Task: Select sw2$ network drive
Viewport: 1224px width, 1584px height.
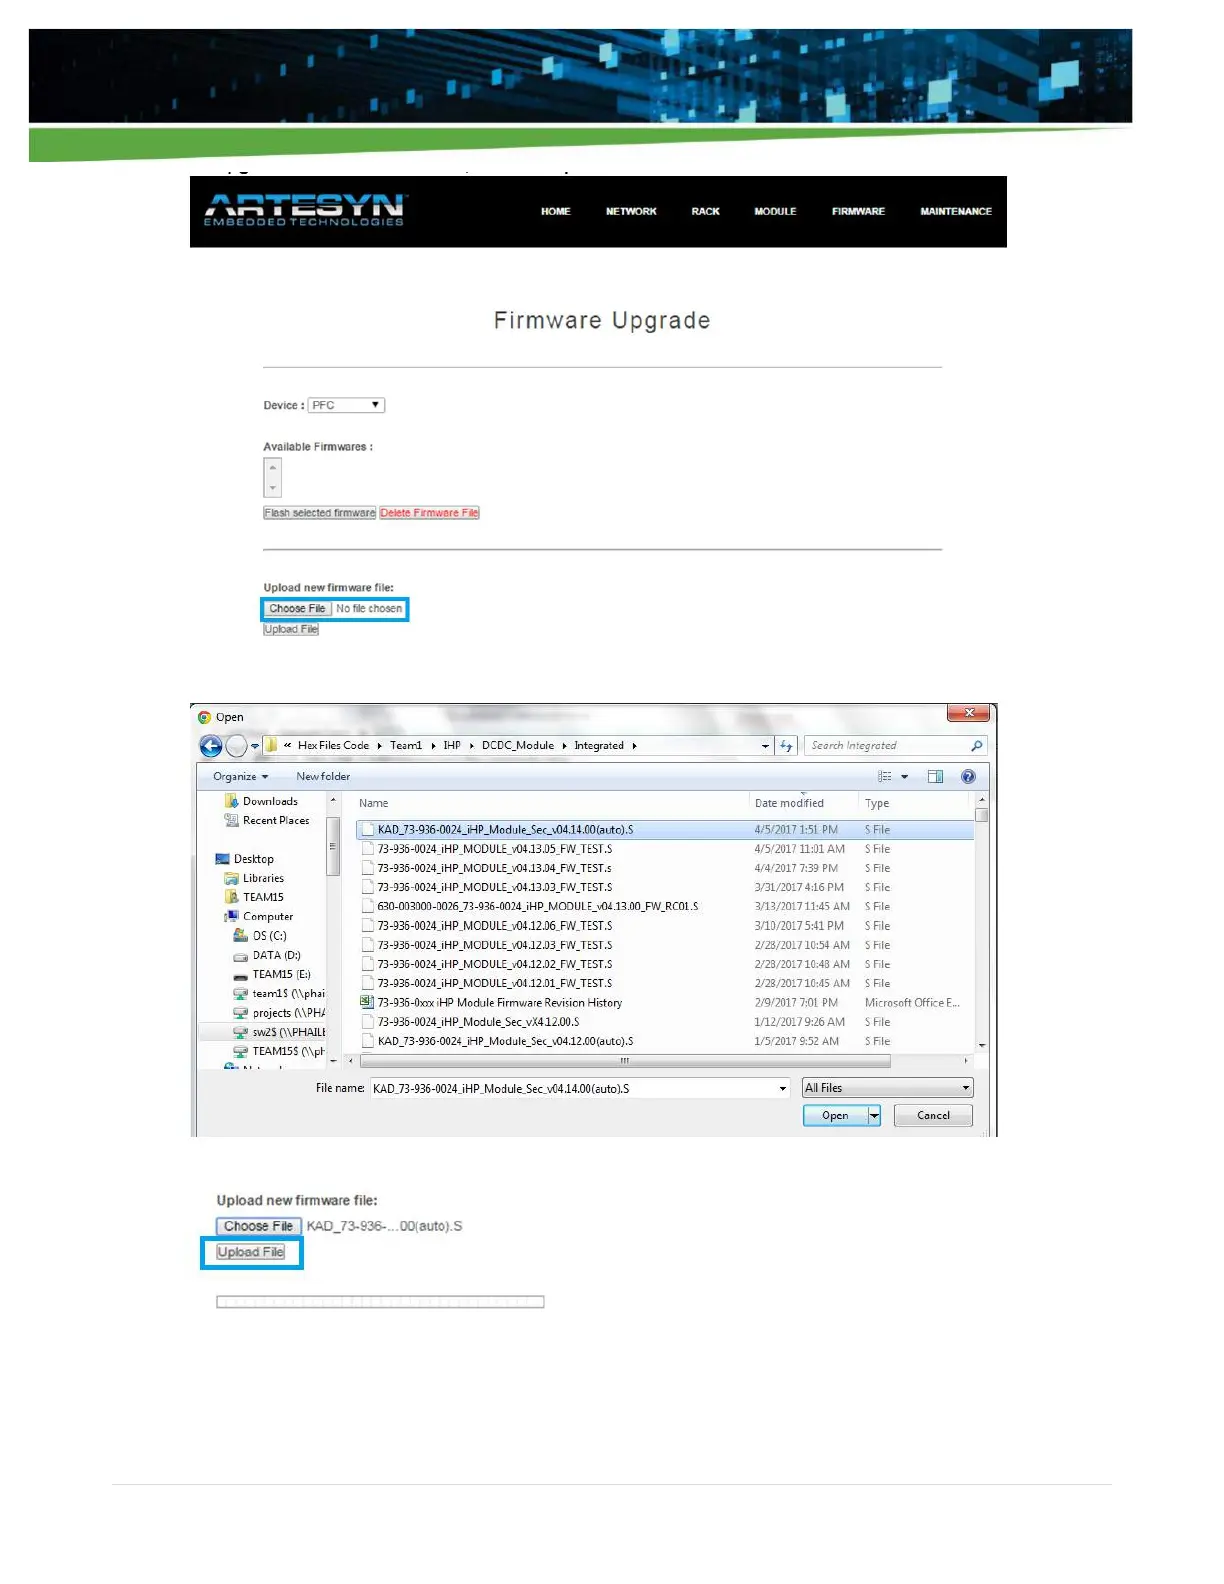Action: coord(278,1032)
